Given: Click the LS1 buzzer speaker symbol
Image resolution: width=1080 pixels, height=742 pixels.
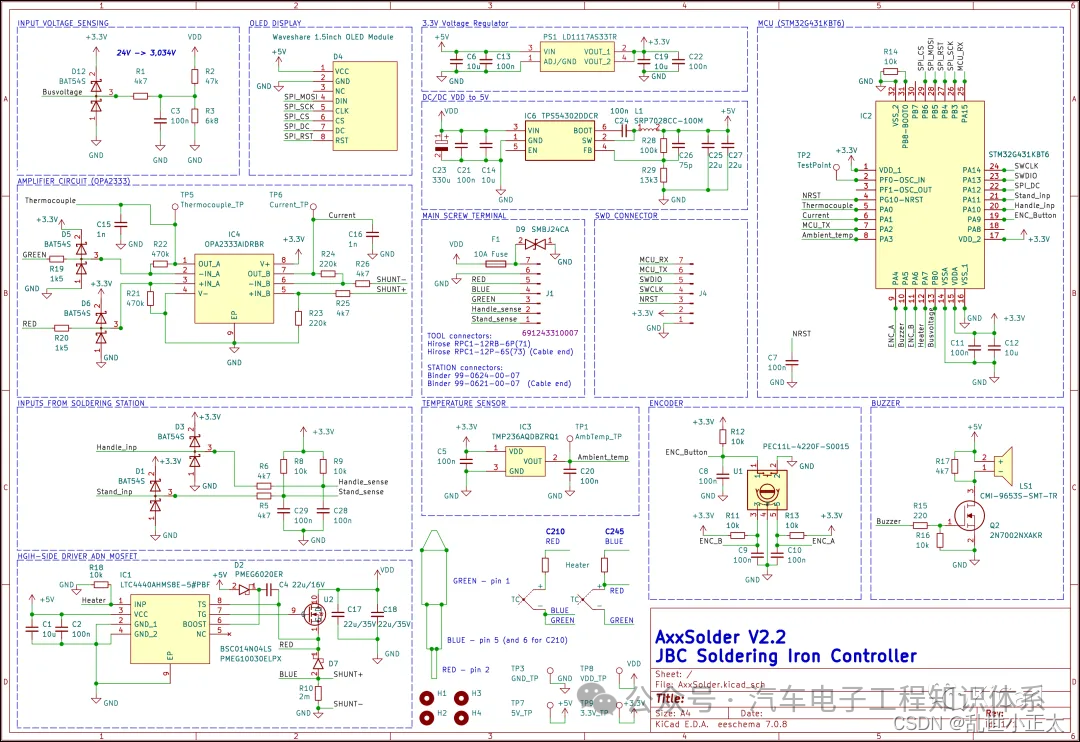Looking at the screenshot, I should point(1001,463).
